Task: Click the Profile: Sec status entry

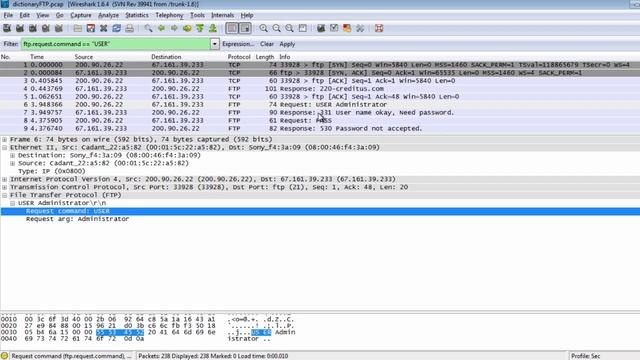Action: pos(586,356)
